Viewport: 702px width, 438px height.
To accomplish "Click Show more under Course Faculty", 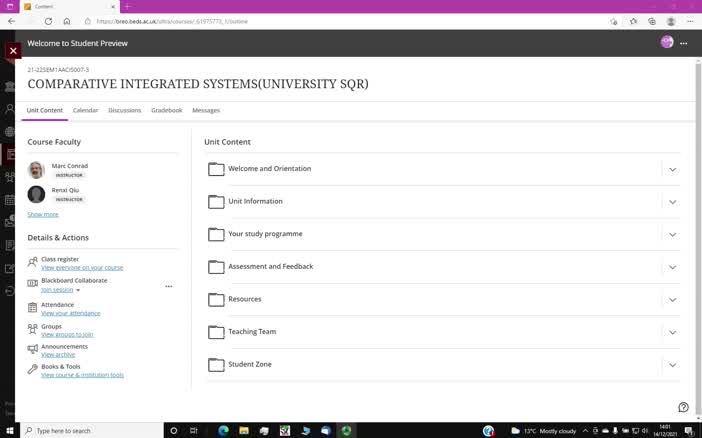I will 43,215.
